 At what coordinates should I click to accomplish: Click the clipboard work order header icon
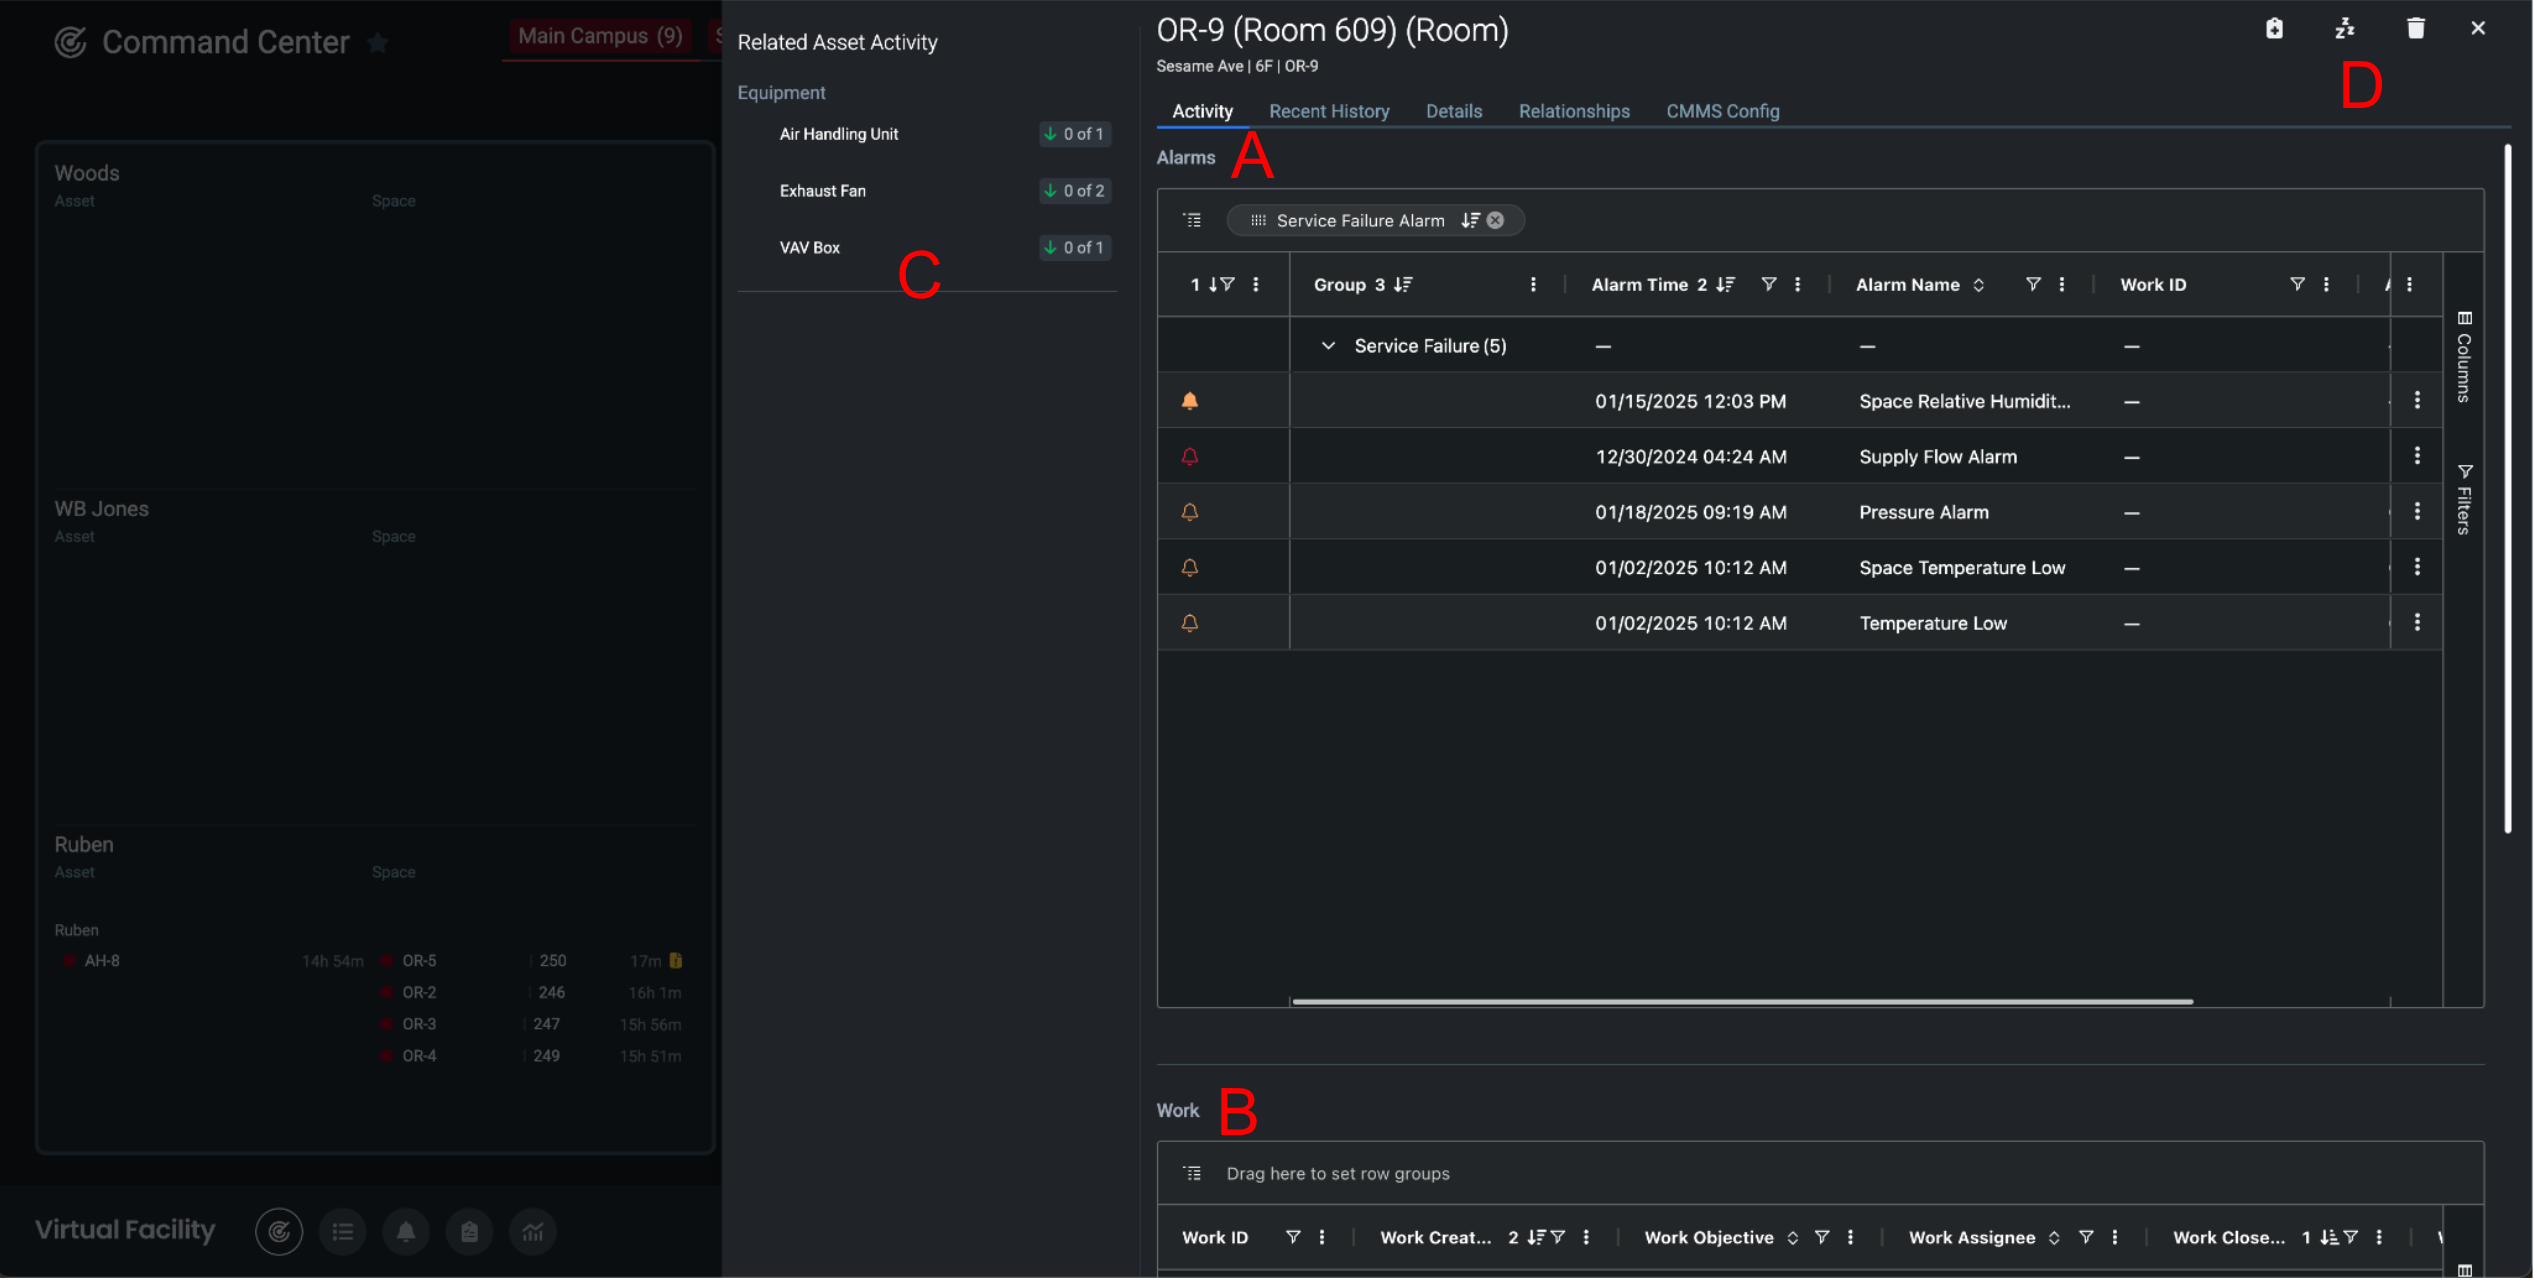(x=2275, y=29)
